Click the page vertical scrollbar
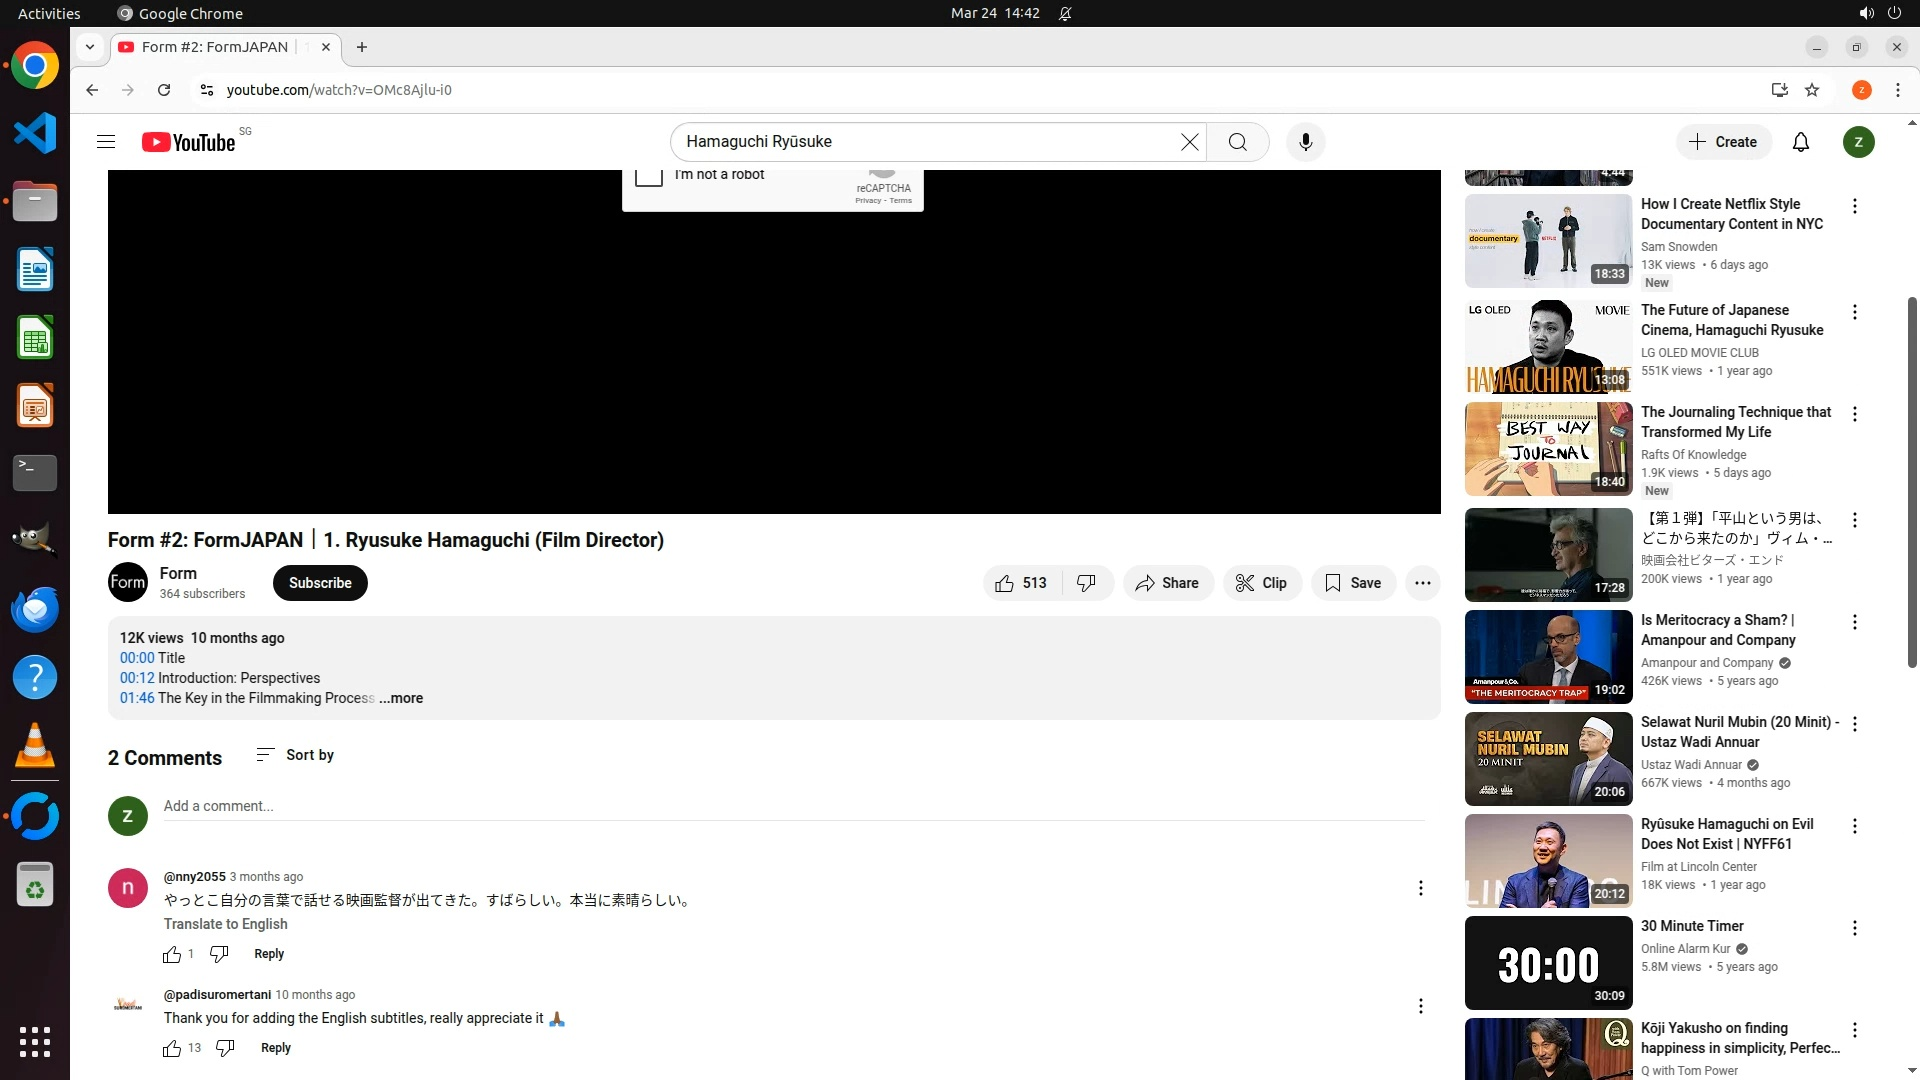This screenshot has height=1080, width=1920. 1912,480
